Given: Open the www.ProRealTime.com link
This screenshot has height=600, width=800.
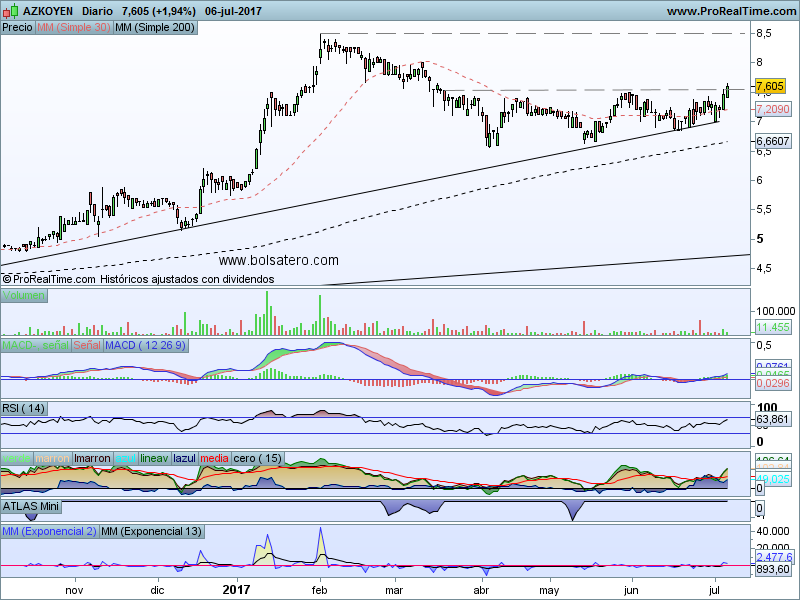Looking at the screenshot, I should [x=730, y=11].
